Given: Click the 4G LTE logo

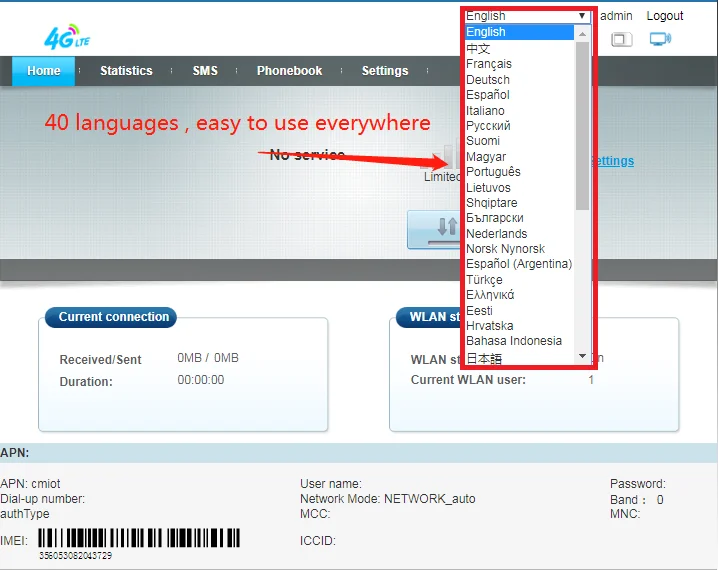Looking at the screenshot, I should [x=67, y=37].
